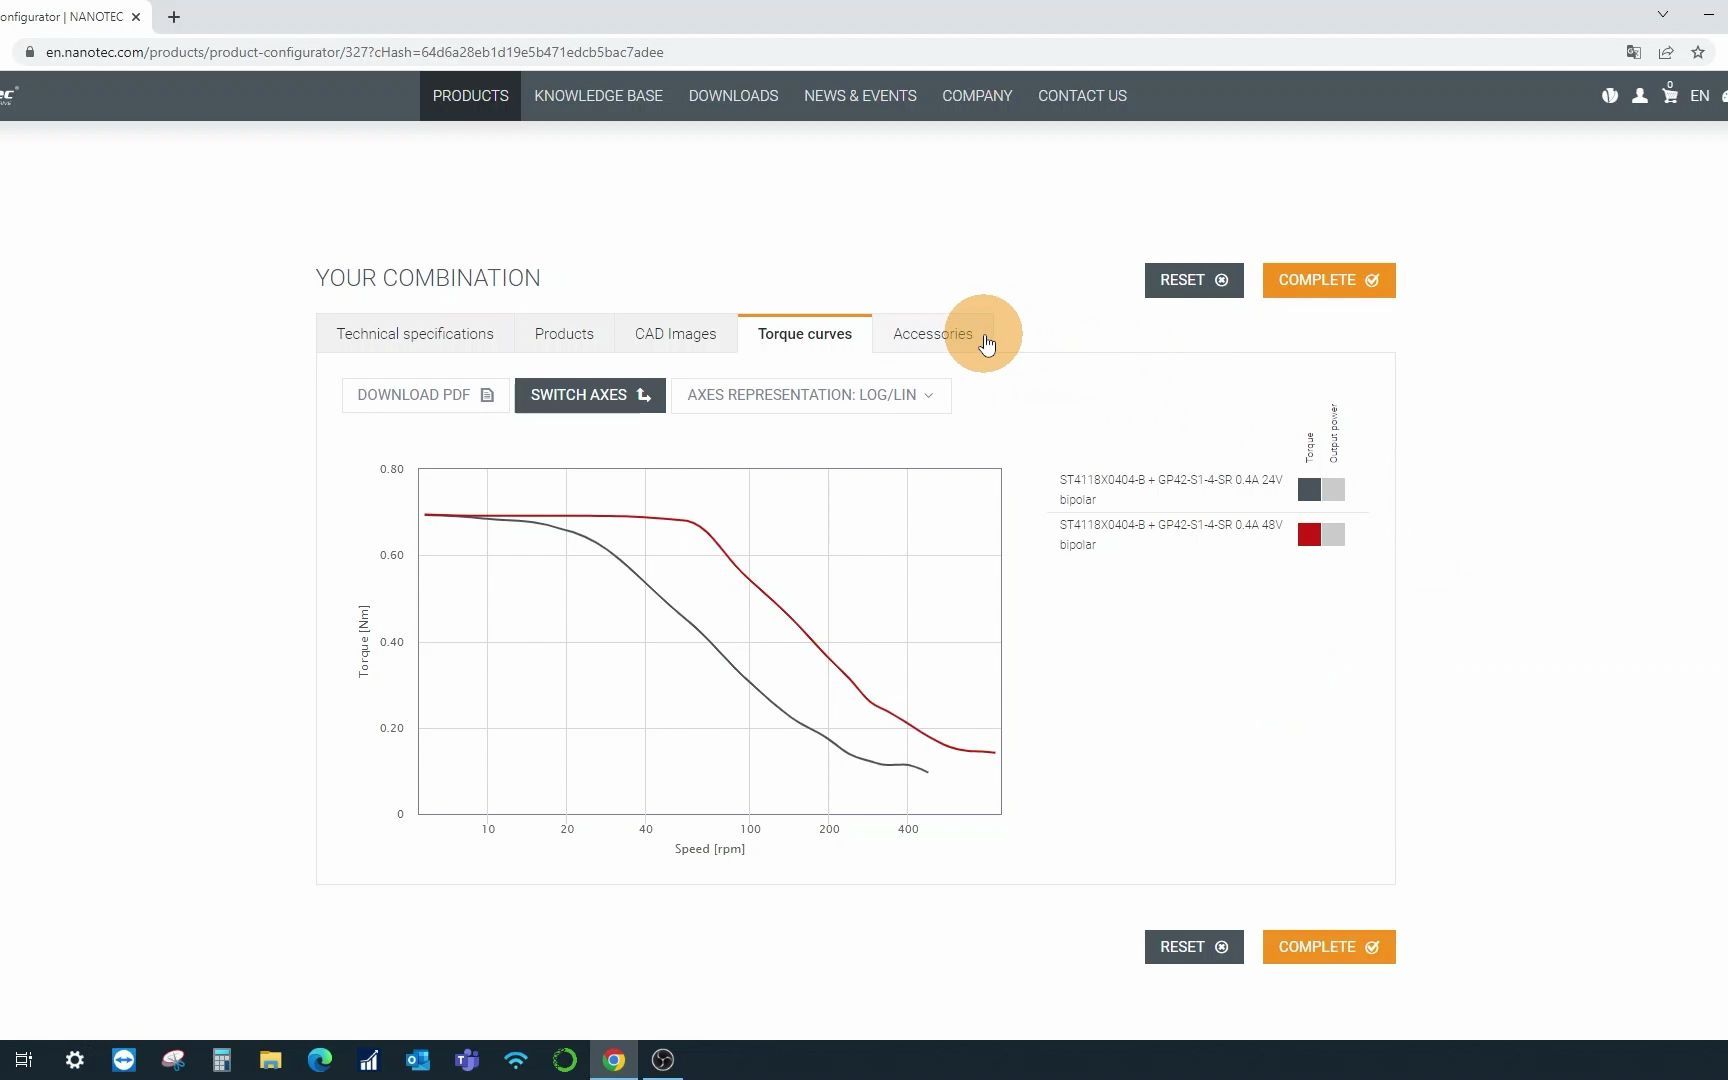The image size is (1728, 1080).
Task: Open new browser tab with plus icon
Action: pos(174,17)
